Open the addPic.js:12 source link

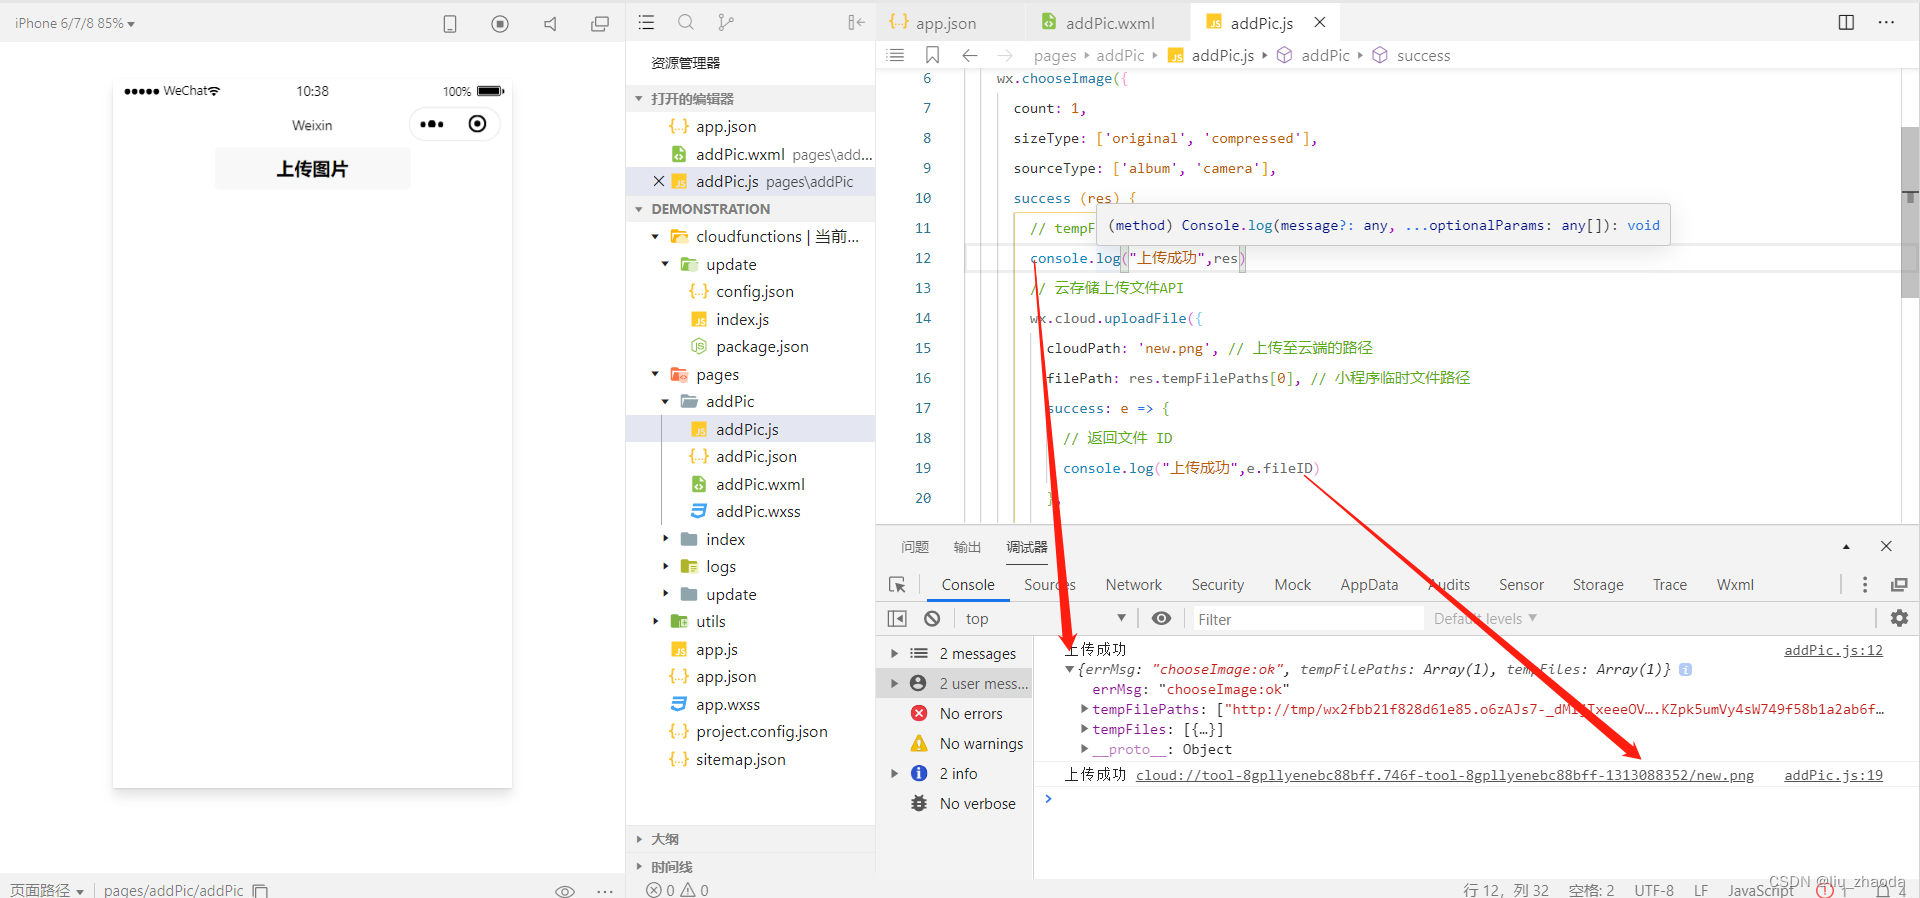[x=1833, y=650]
